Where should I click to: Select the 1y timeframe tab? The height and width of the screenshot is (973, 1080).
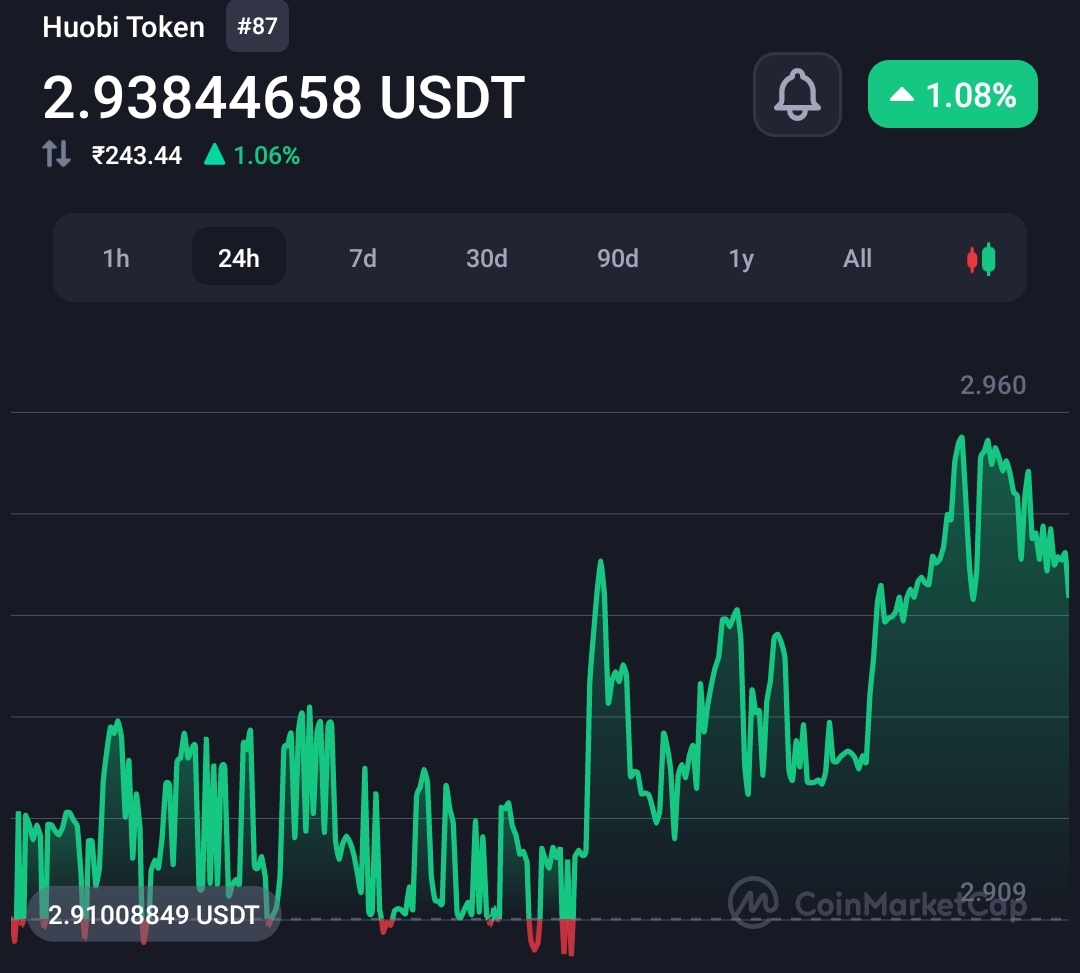tap(741, 258)
